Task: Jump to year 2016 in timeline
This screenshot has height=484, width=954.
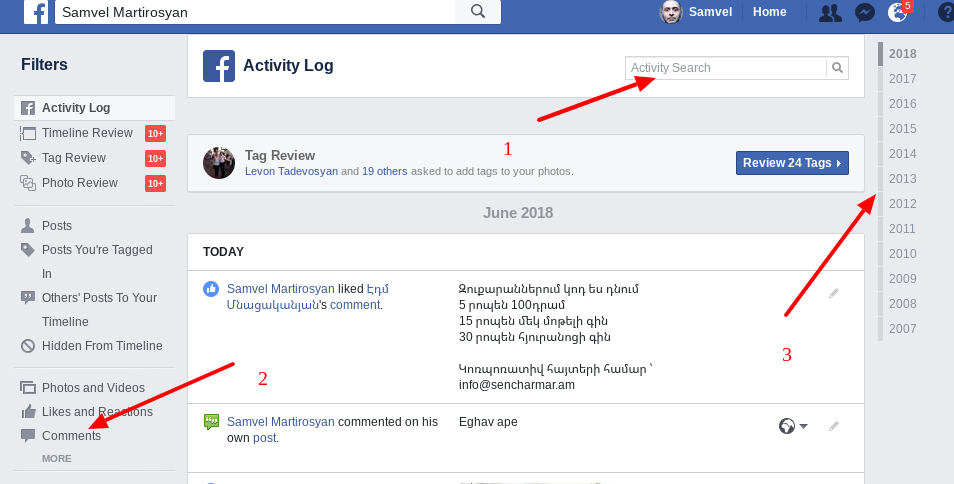Action: pos(902,103)
